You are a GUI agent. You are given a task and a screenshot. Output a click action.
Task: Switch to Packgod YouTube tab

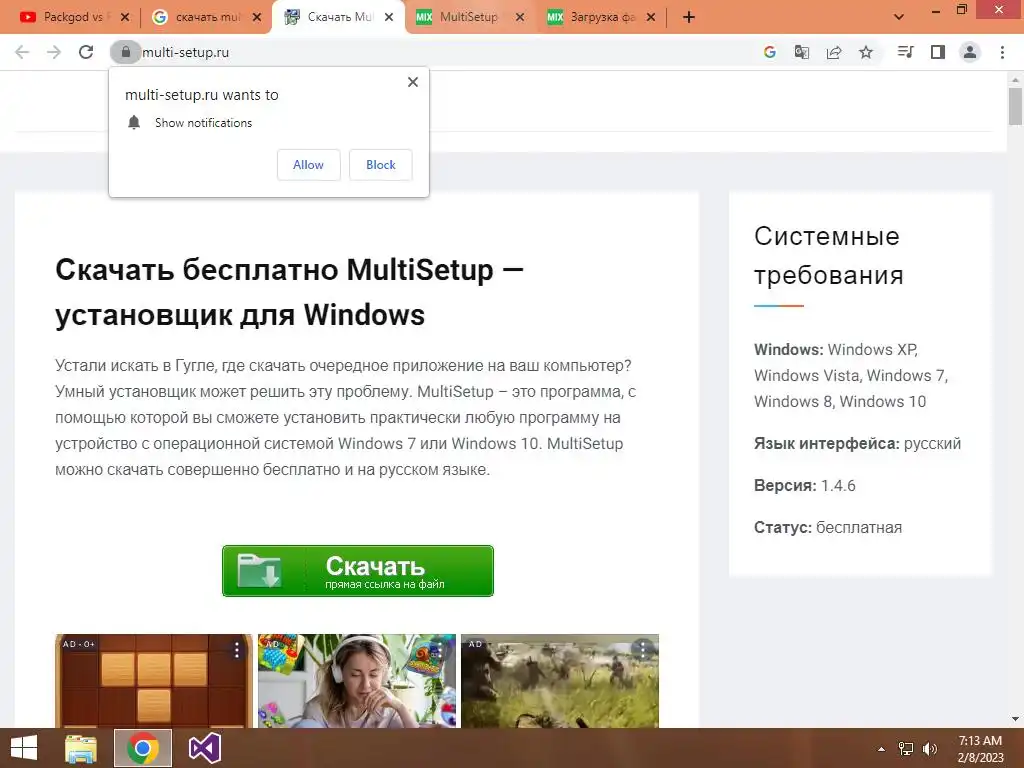point(73,17)
